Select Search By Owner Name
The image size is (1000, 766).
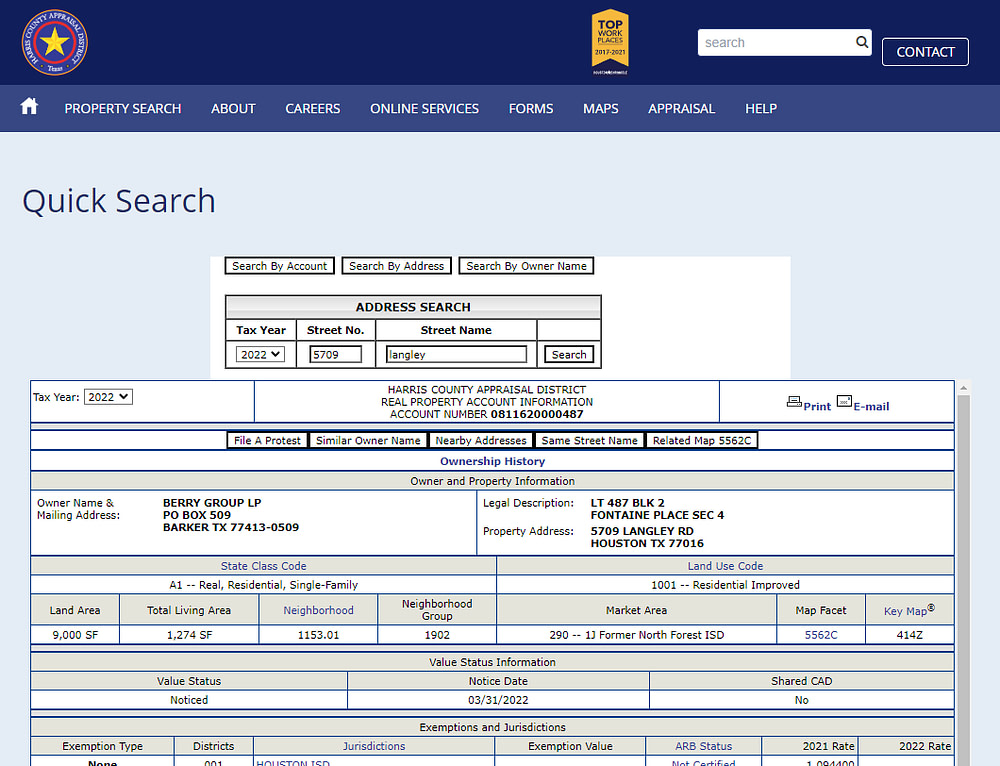526,266
